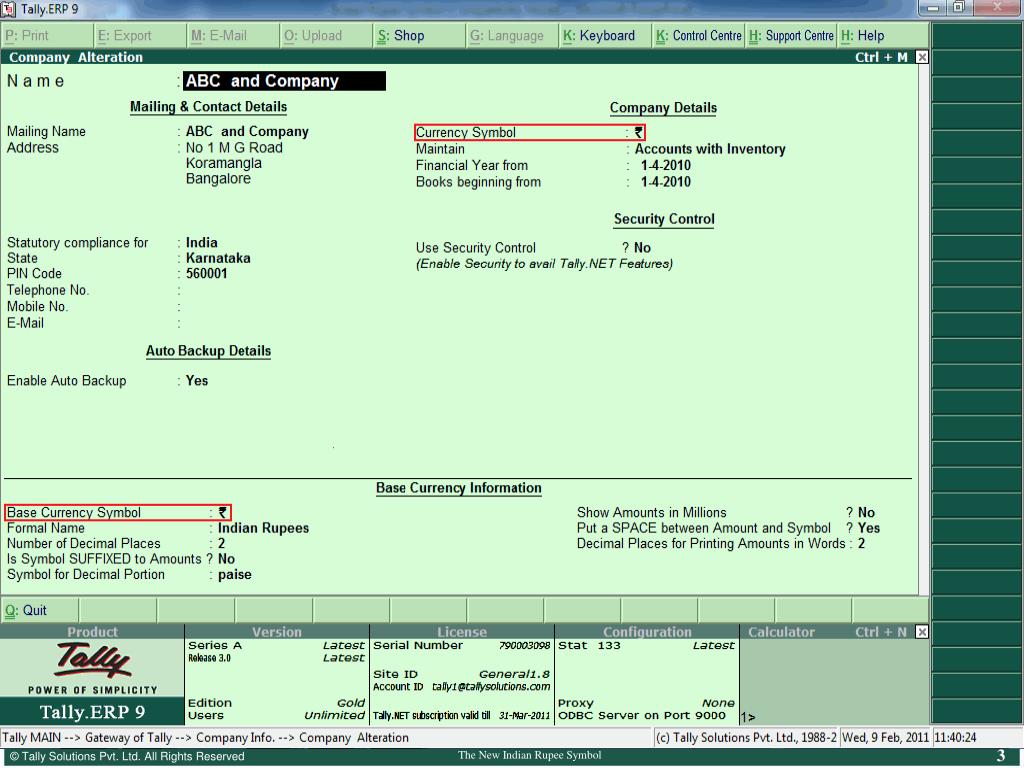Viewport: 1024px width, 768px height.
Task: Click the P: Print button
Action: [47, 36]
